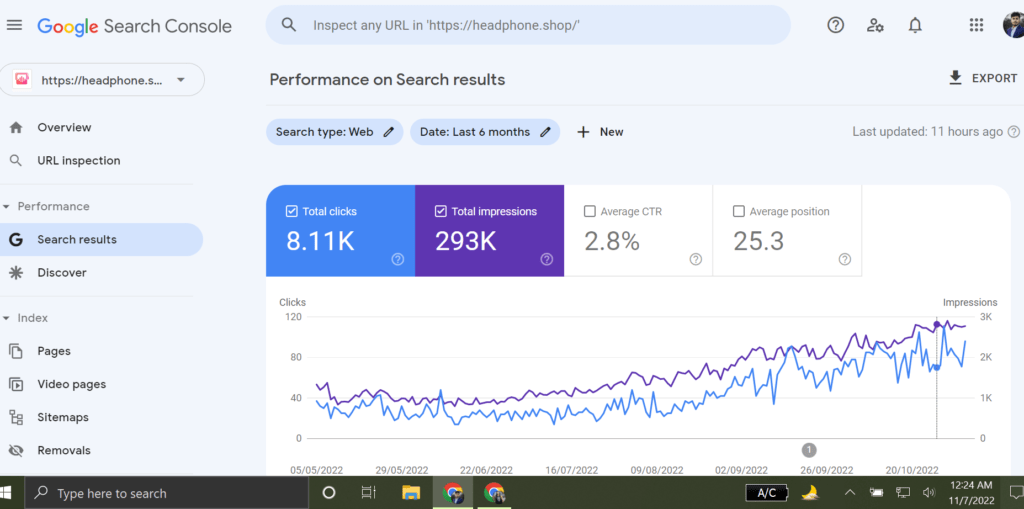The image size is (1024, 509).
Task: Click the plus icon for new filter
Action: coord(583,132)
